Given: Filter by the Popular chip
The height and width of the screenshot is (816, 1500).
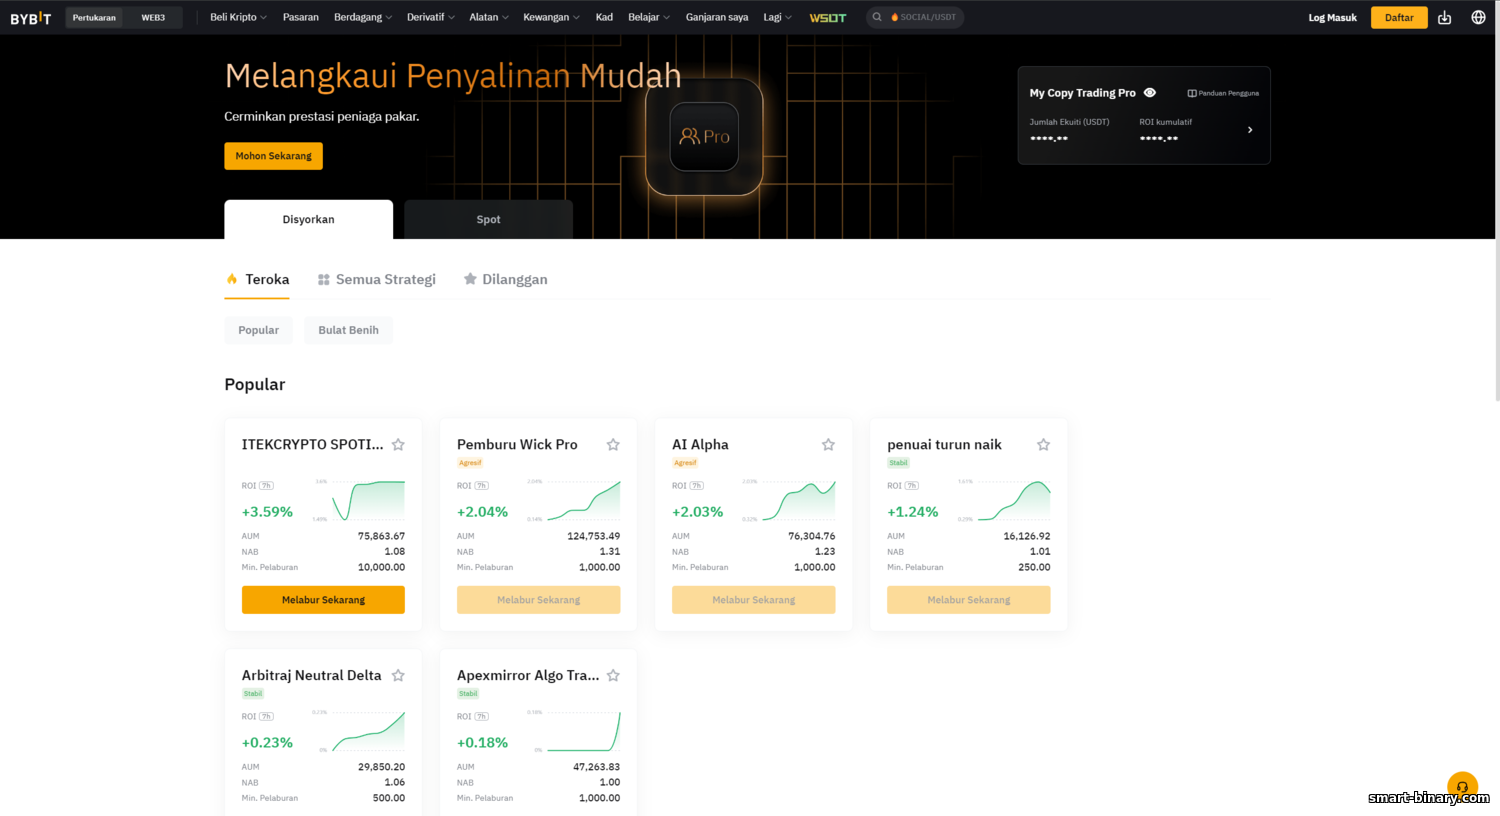Looking at the screenshot, I should (258, 330).
